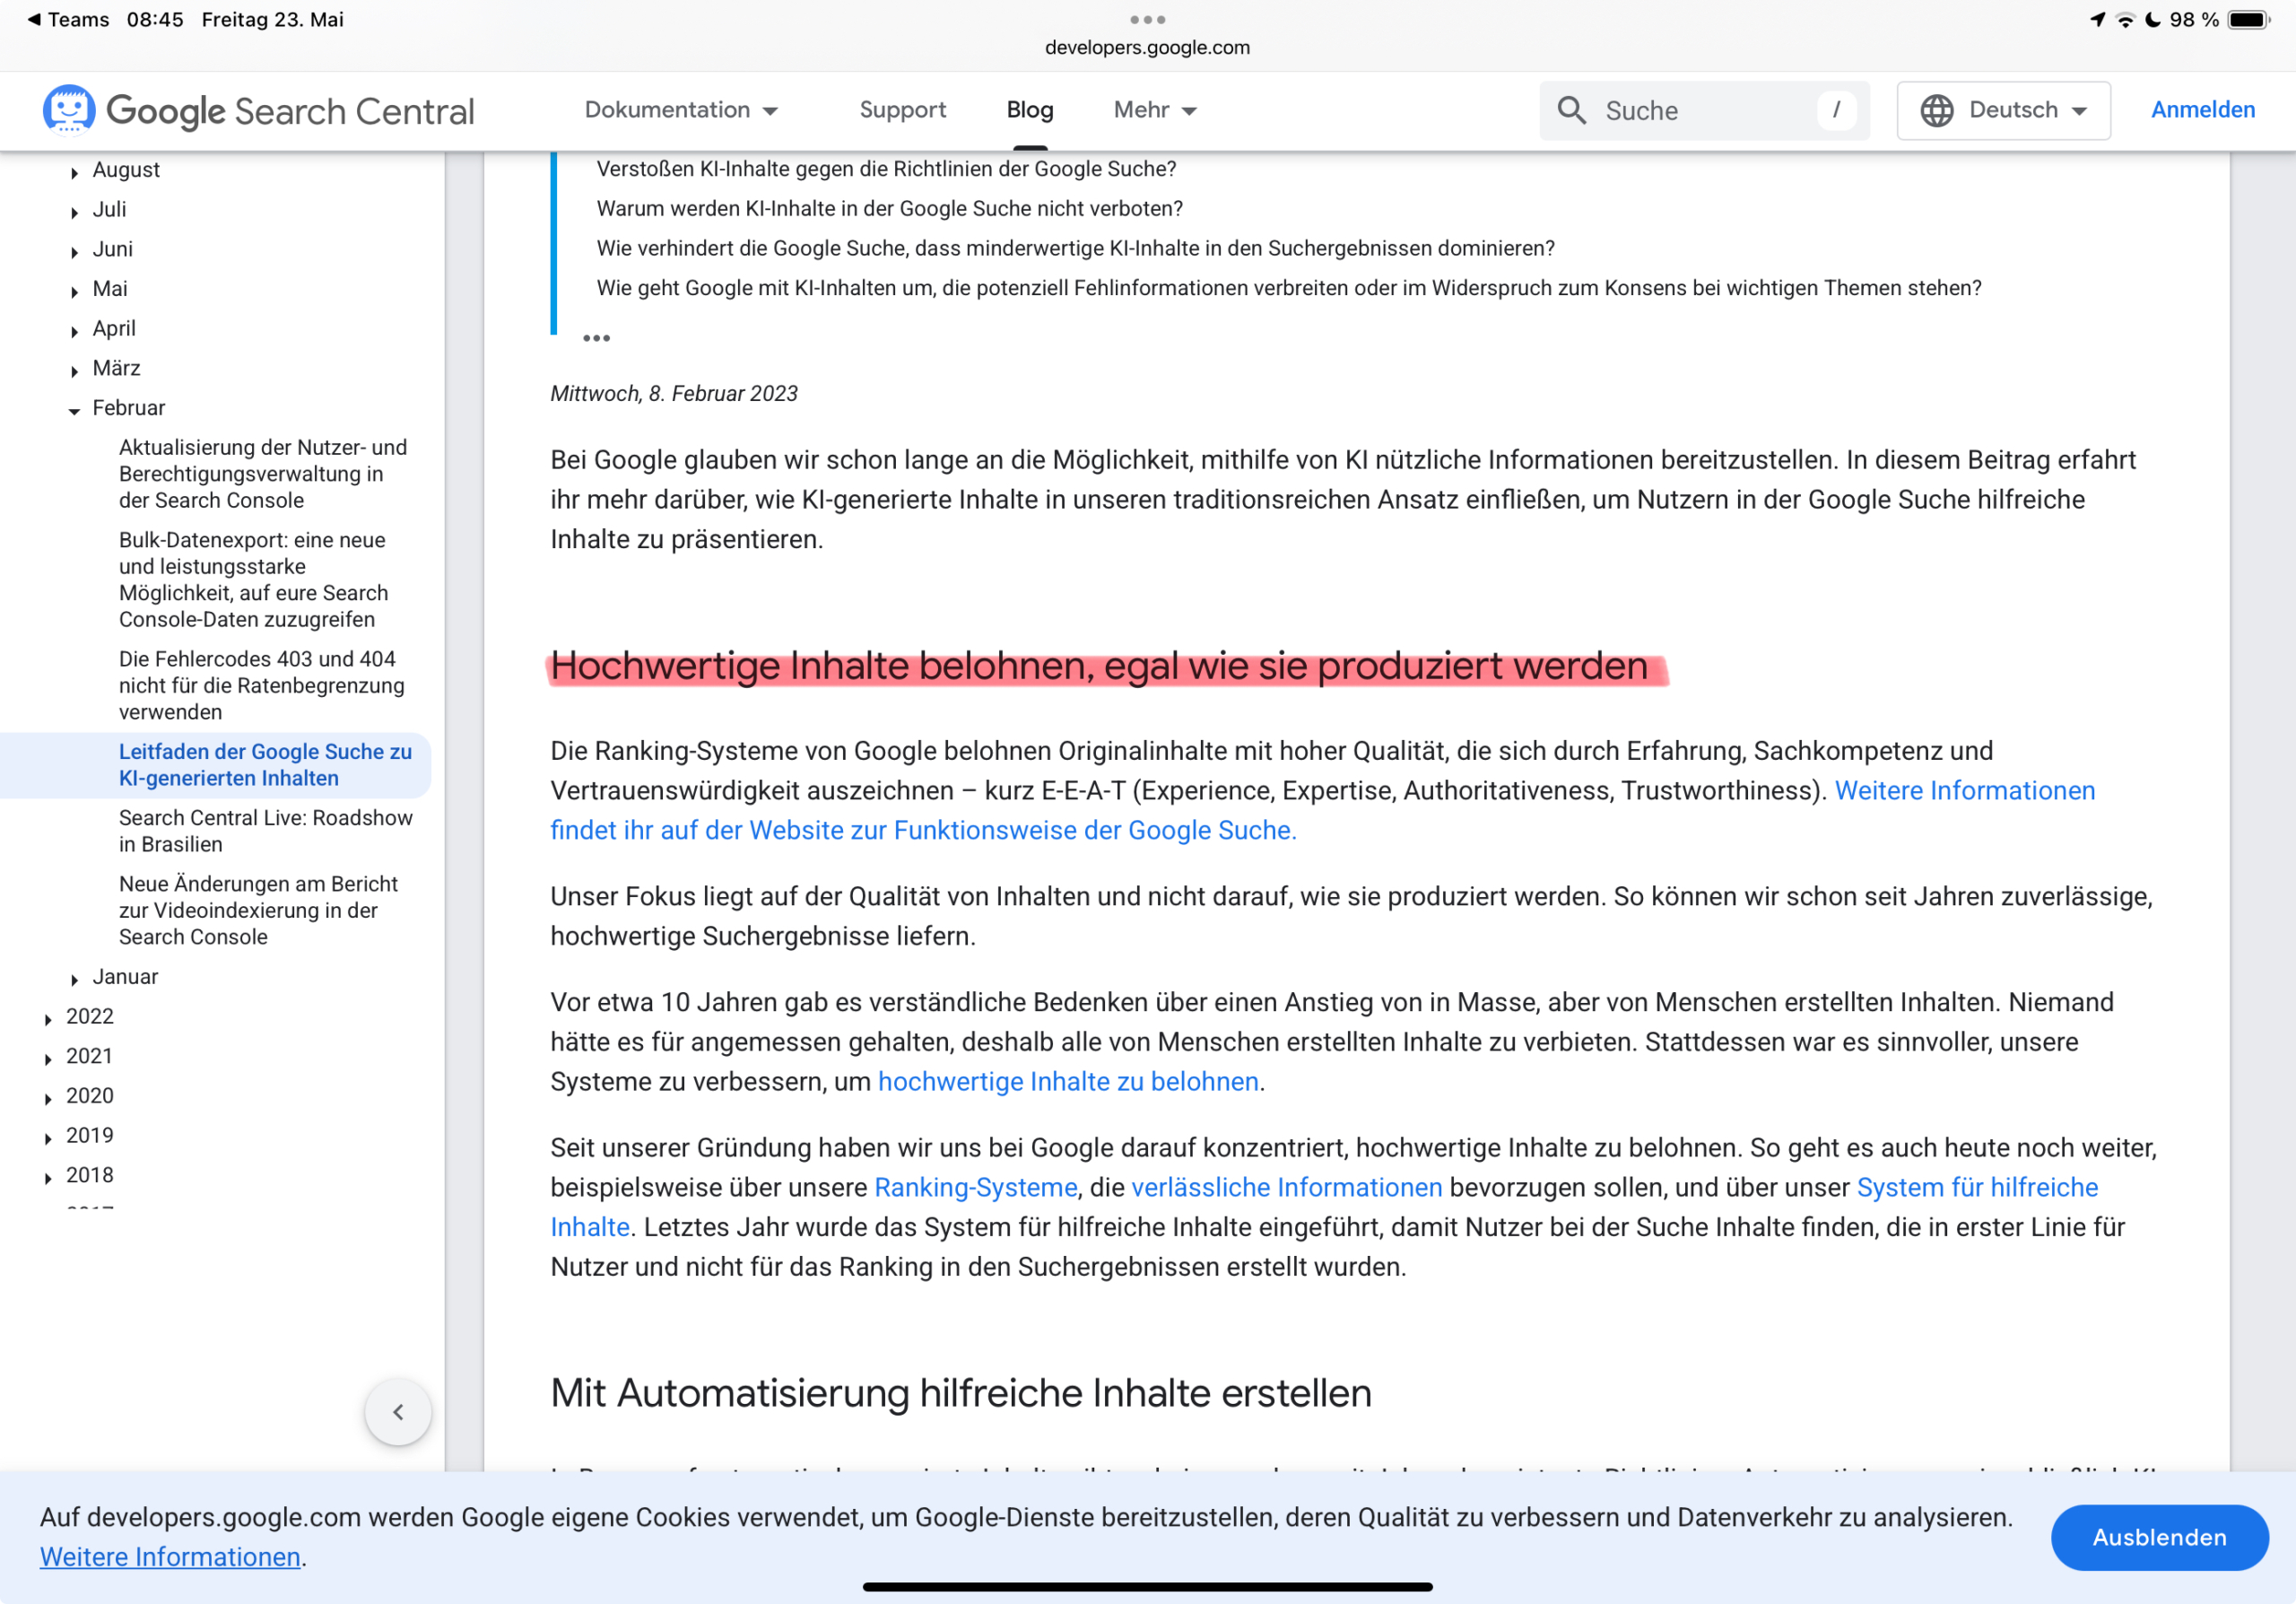Open the Ranking-Systeme link
Viewport: 2296px width, 1604px height.
(975, 1187)
